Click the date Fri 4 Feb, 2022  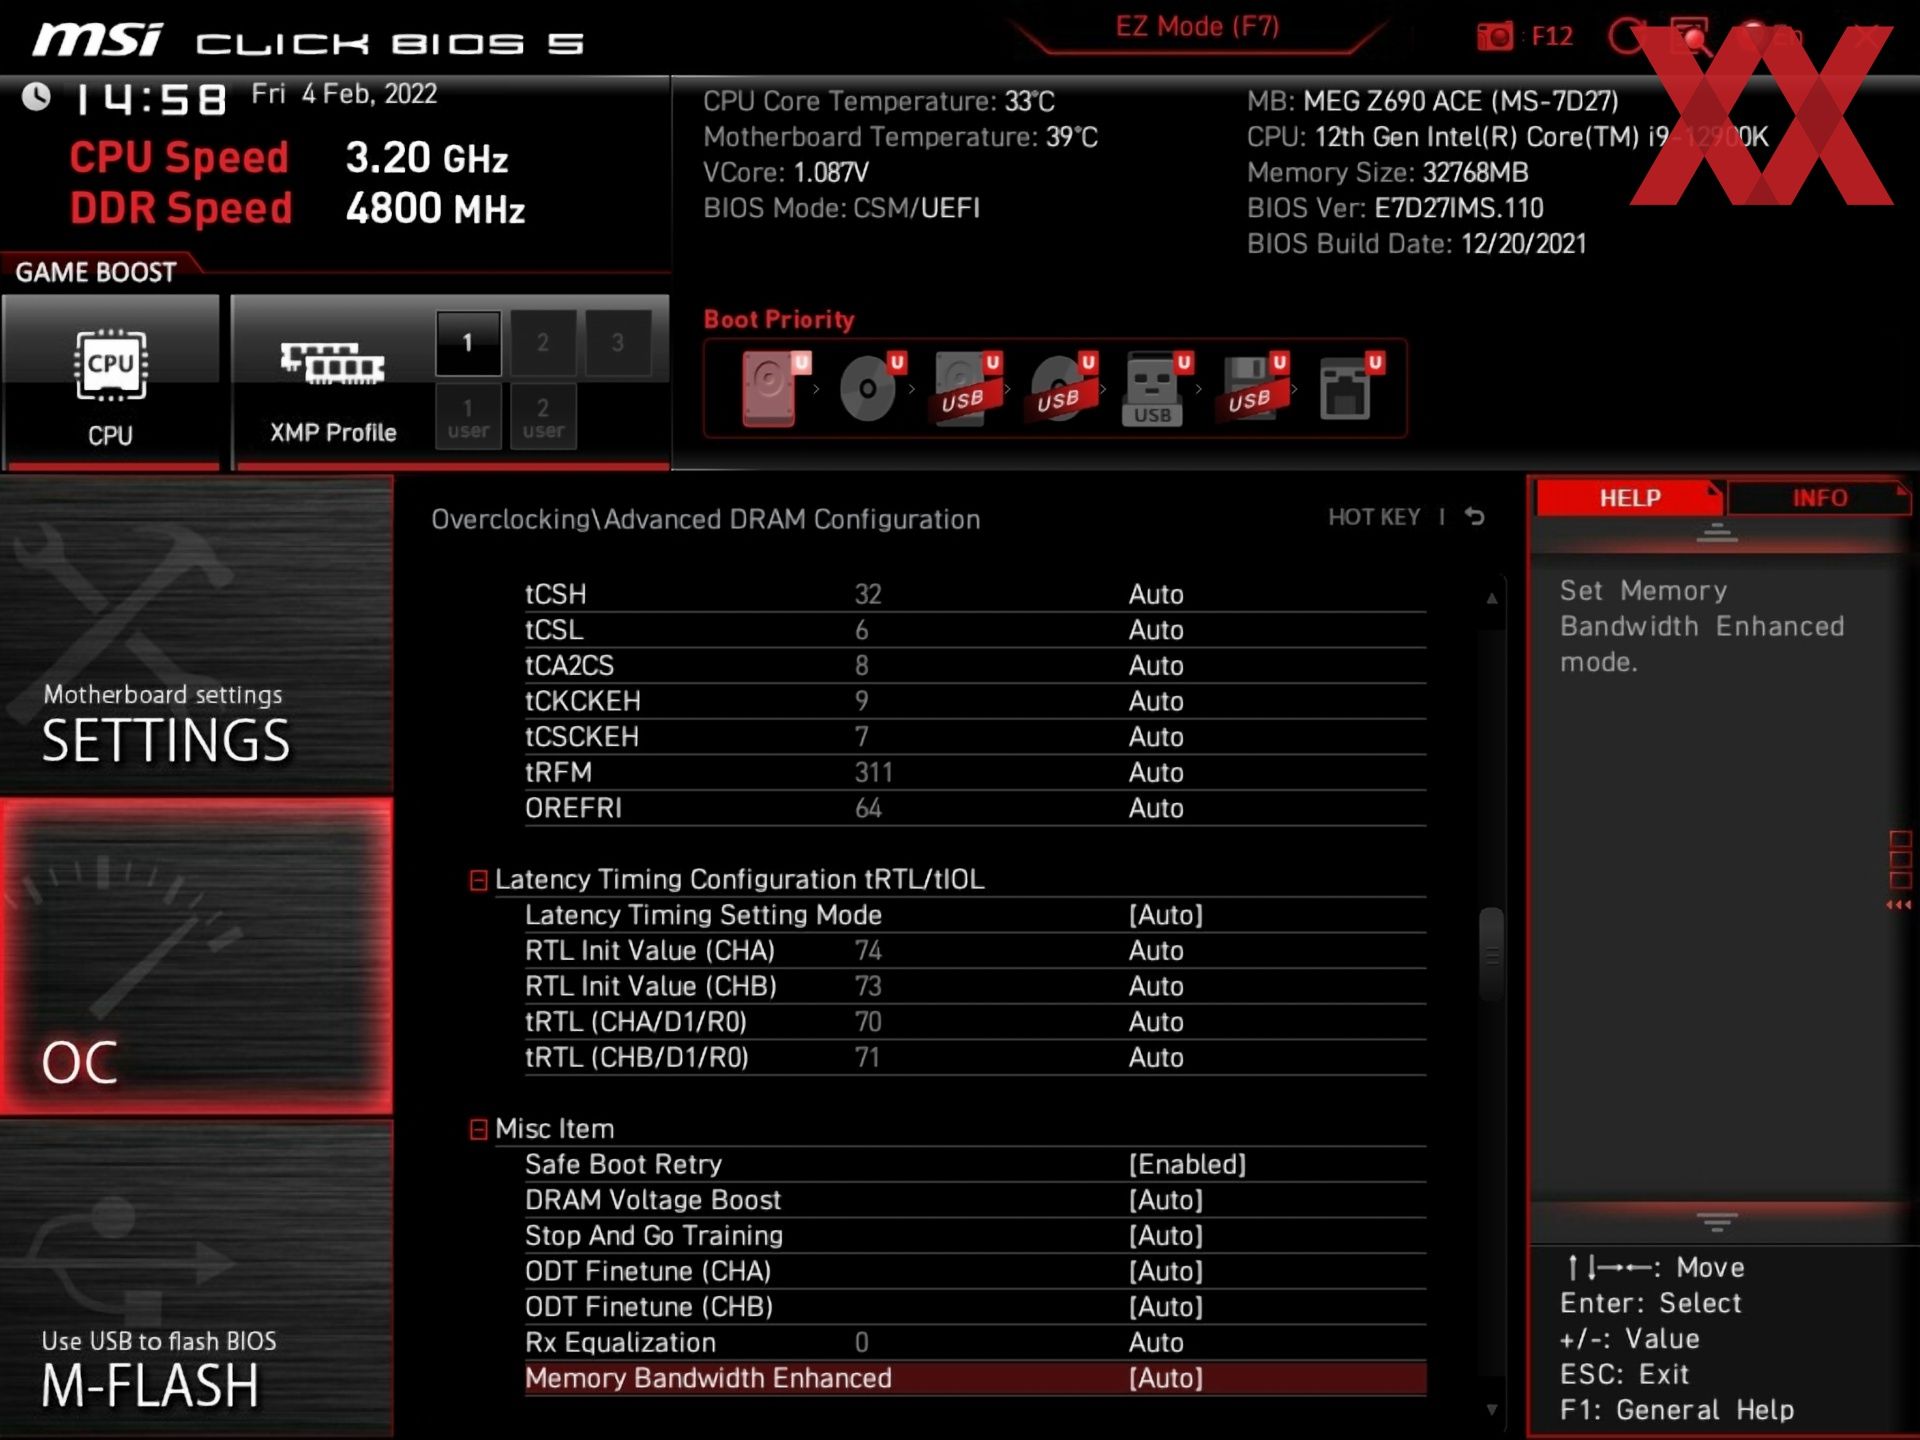[x=344, y=94]
